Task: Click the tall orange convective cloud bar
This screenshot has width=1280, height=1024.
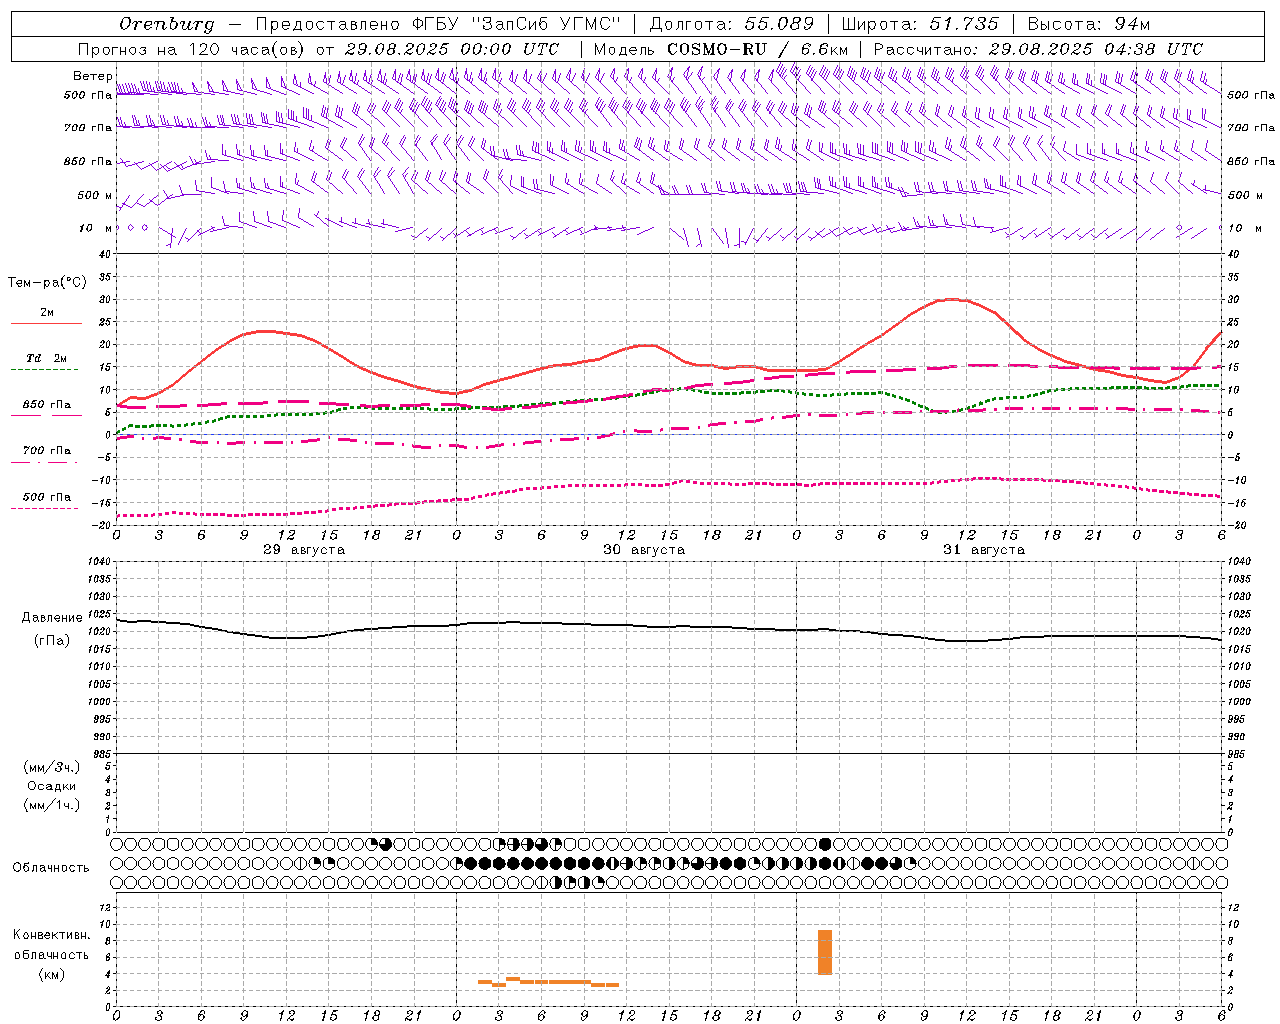Action: click(x=825, y=952)
